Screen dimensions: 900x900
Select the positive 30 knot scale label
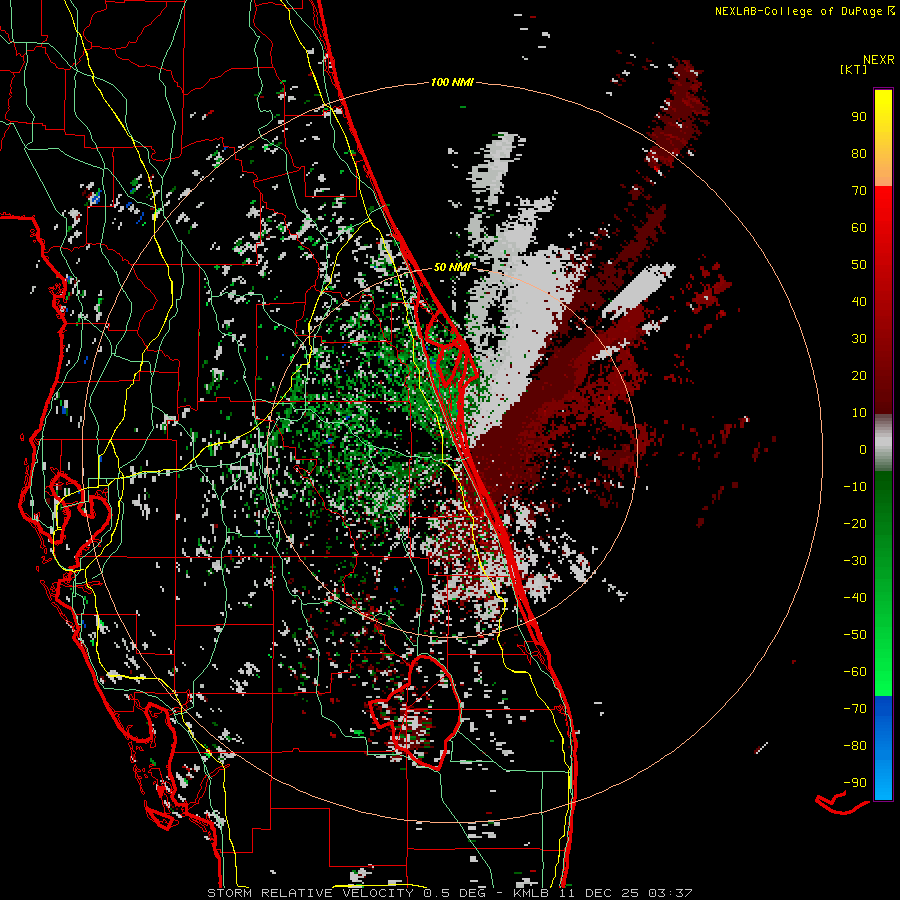coord(859,339)
